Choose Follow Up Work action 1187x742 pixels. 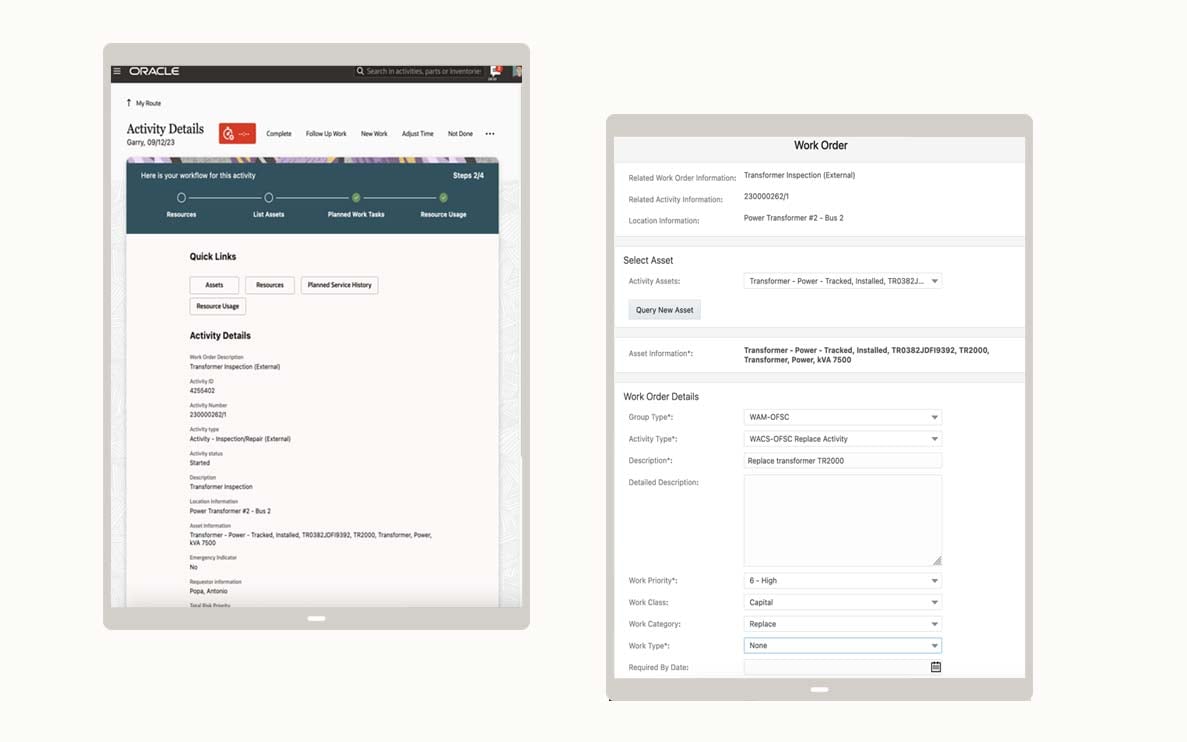pos(326,134)
